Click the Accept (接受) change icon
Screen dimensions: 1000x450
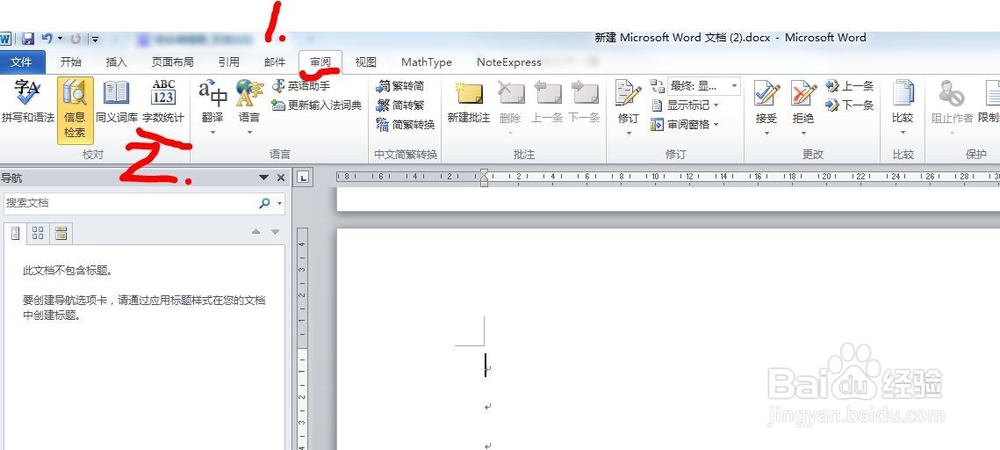(766, 93)
